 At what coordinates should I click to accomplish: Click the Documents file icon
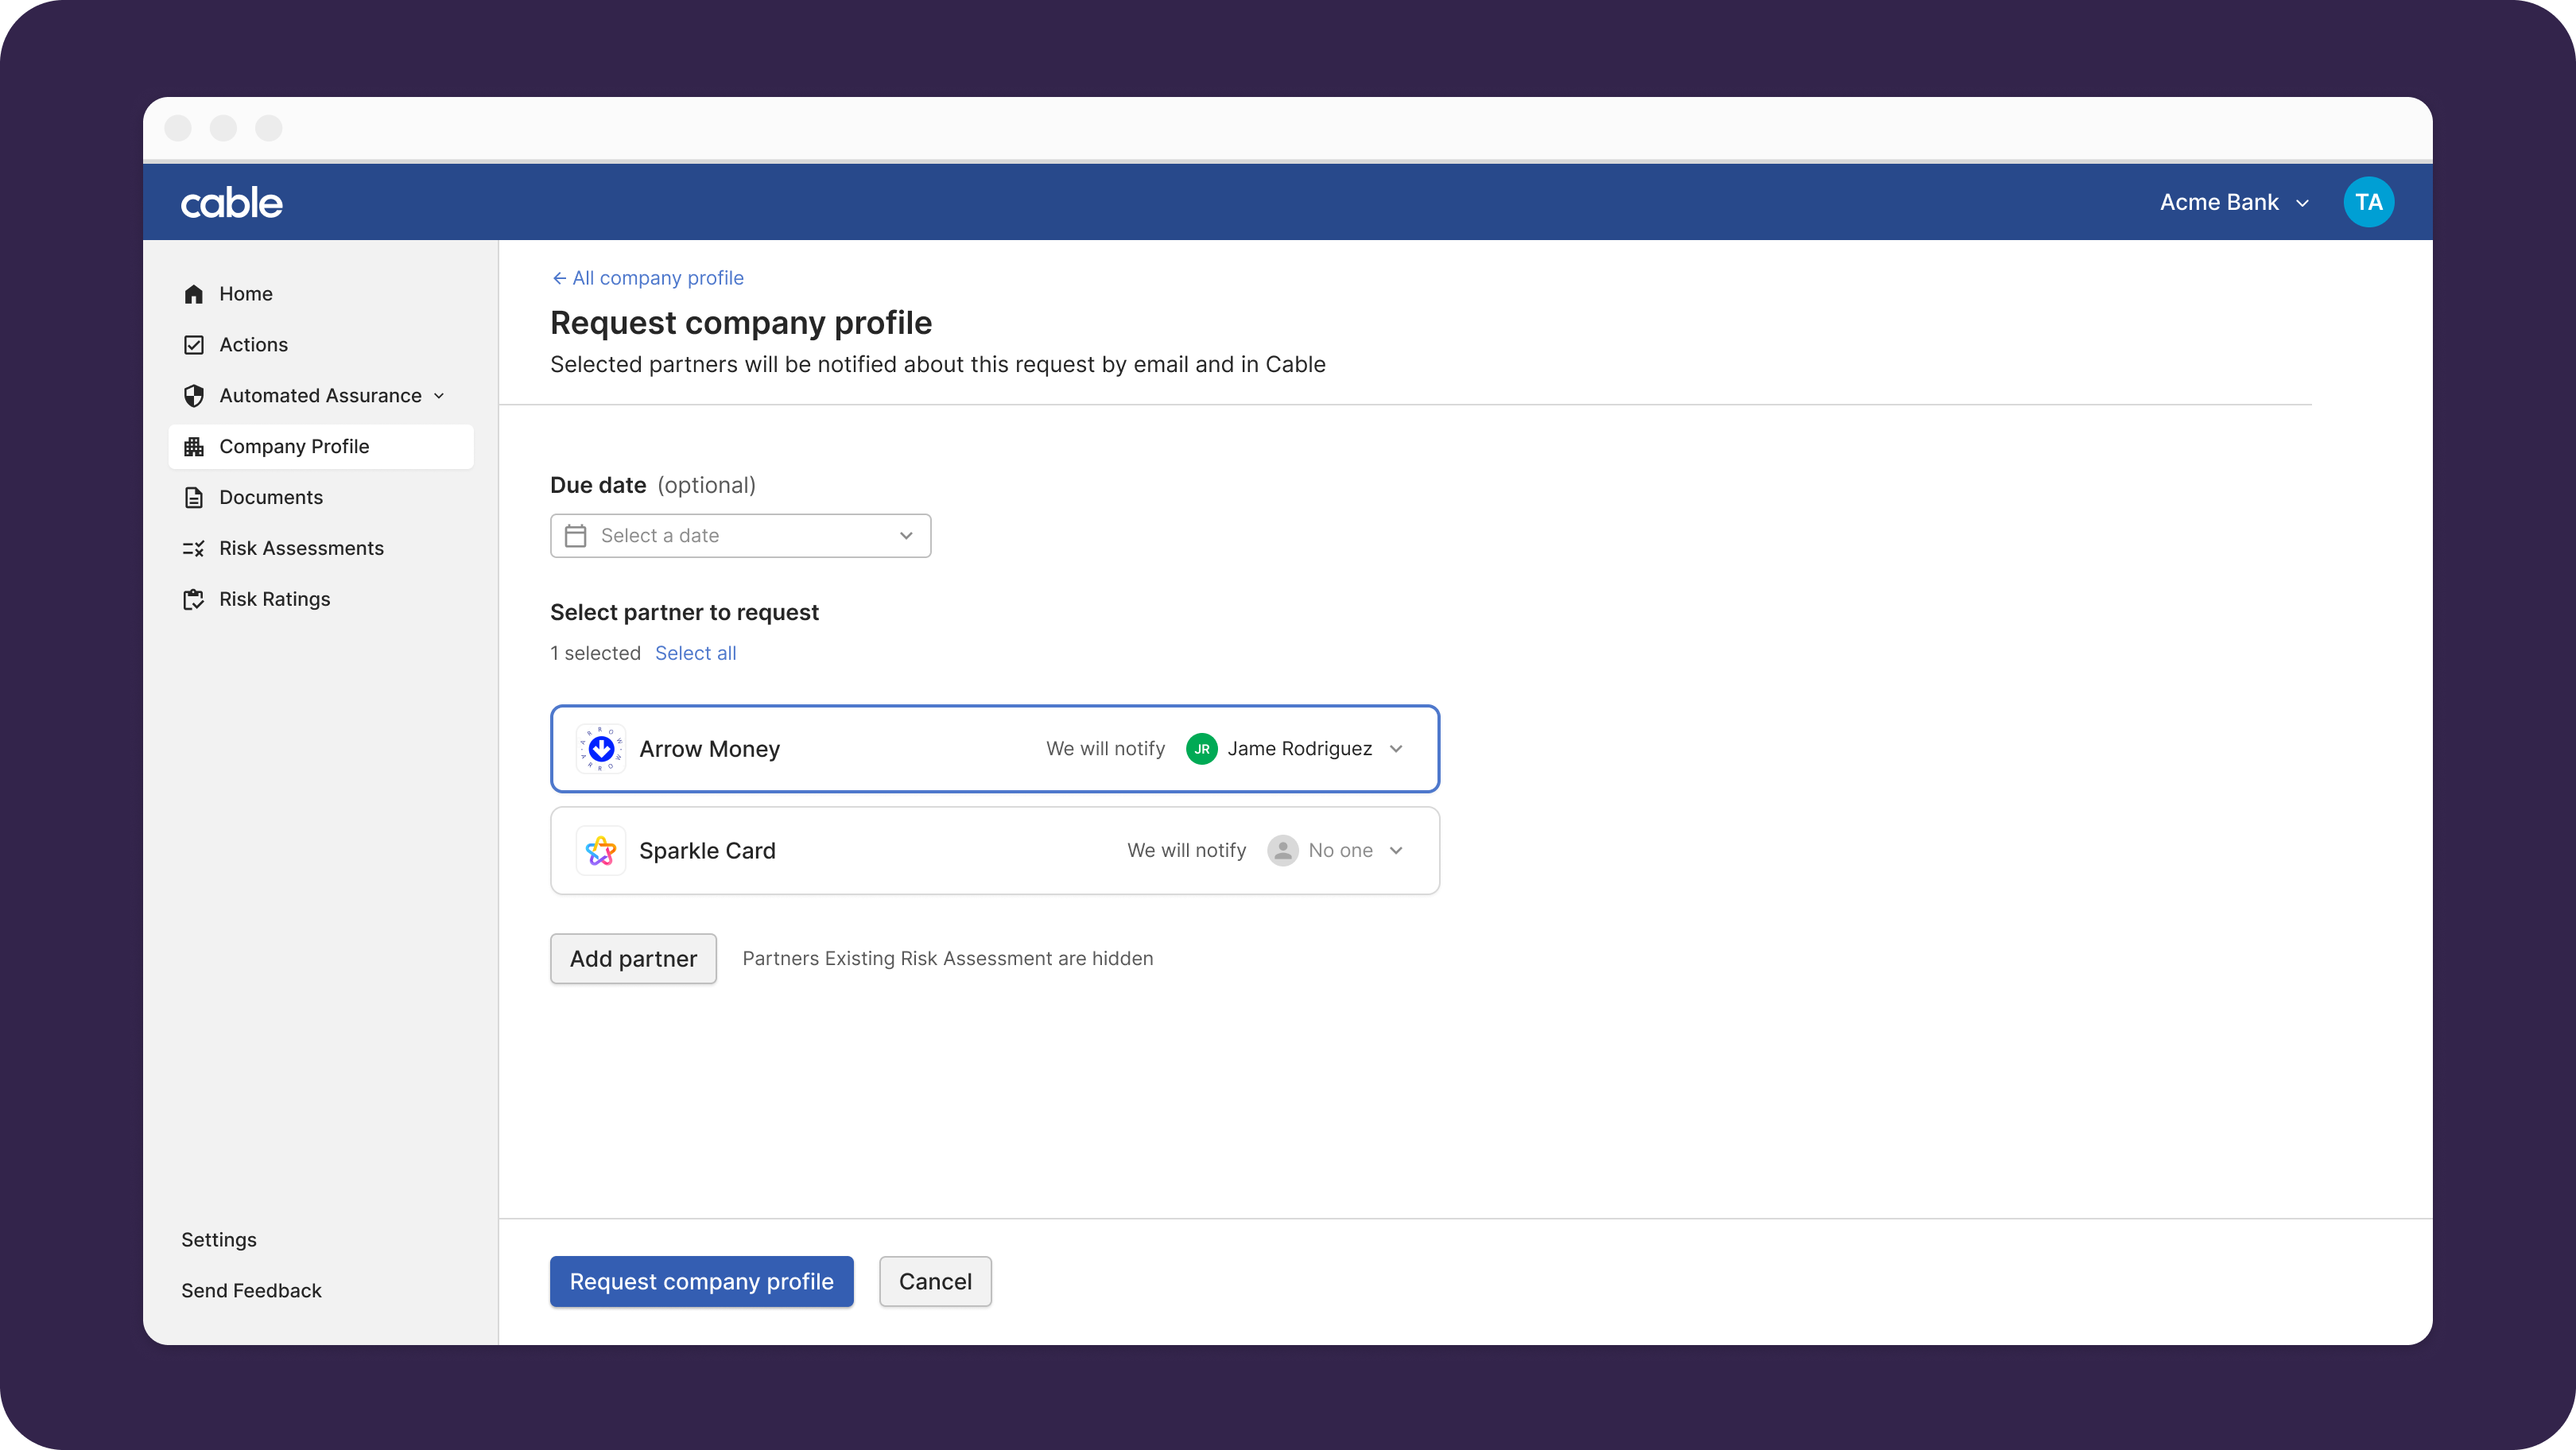coord(194,498)
